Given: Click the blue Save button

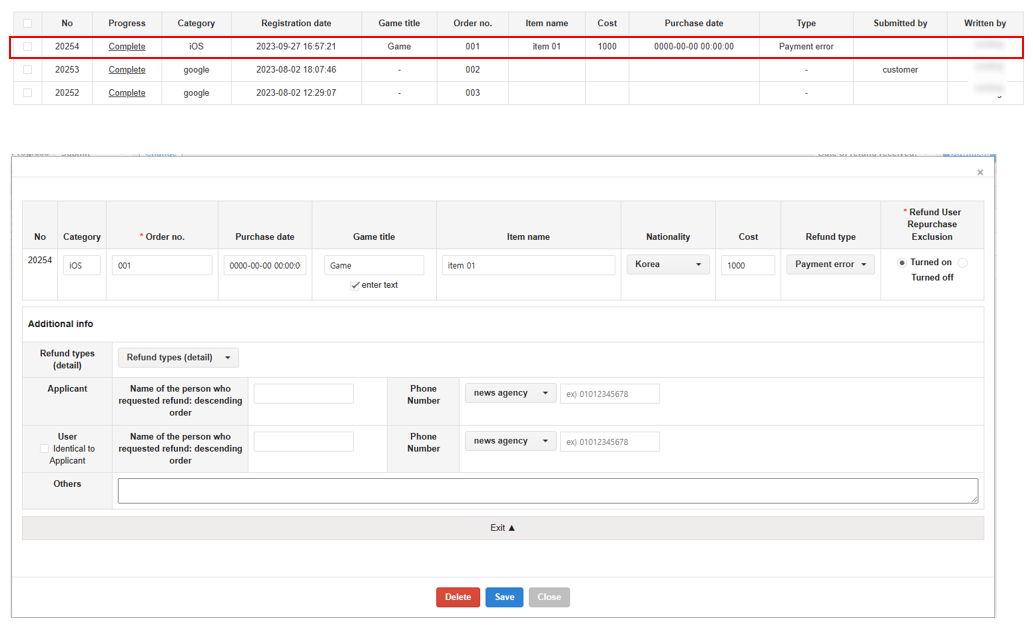Looking at the screenshot, I should click(x=504, y=597).
